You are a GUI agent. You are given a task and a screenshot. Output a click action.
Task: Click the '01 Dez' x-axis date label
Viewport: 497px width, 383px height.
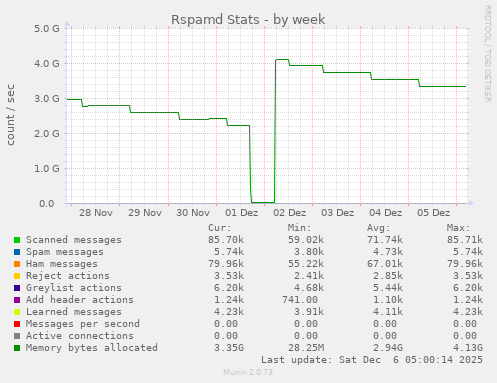(242, 213)
